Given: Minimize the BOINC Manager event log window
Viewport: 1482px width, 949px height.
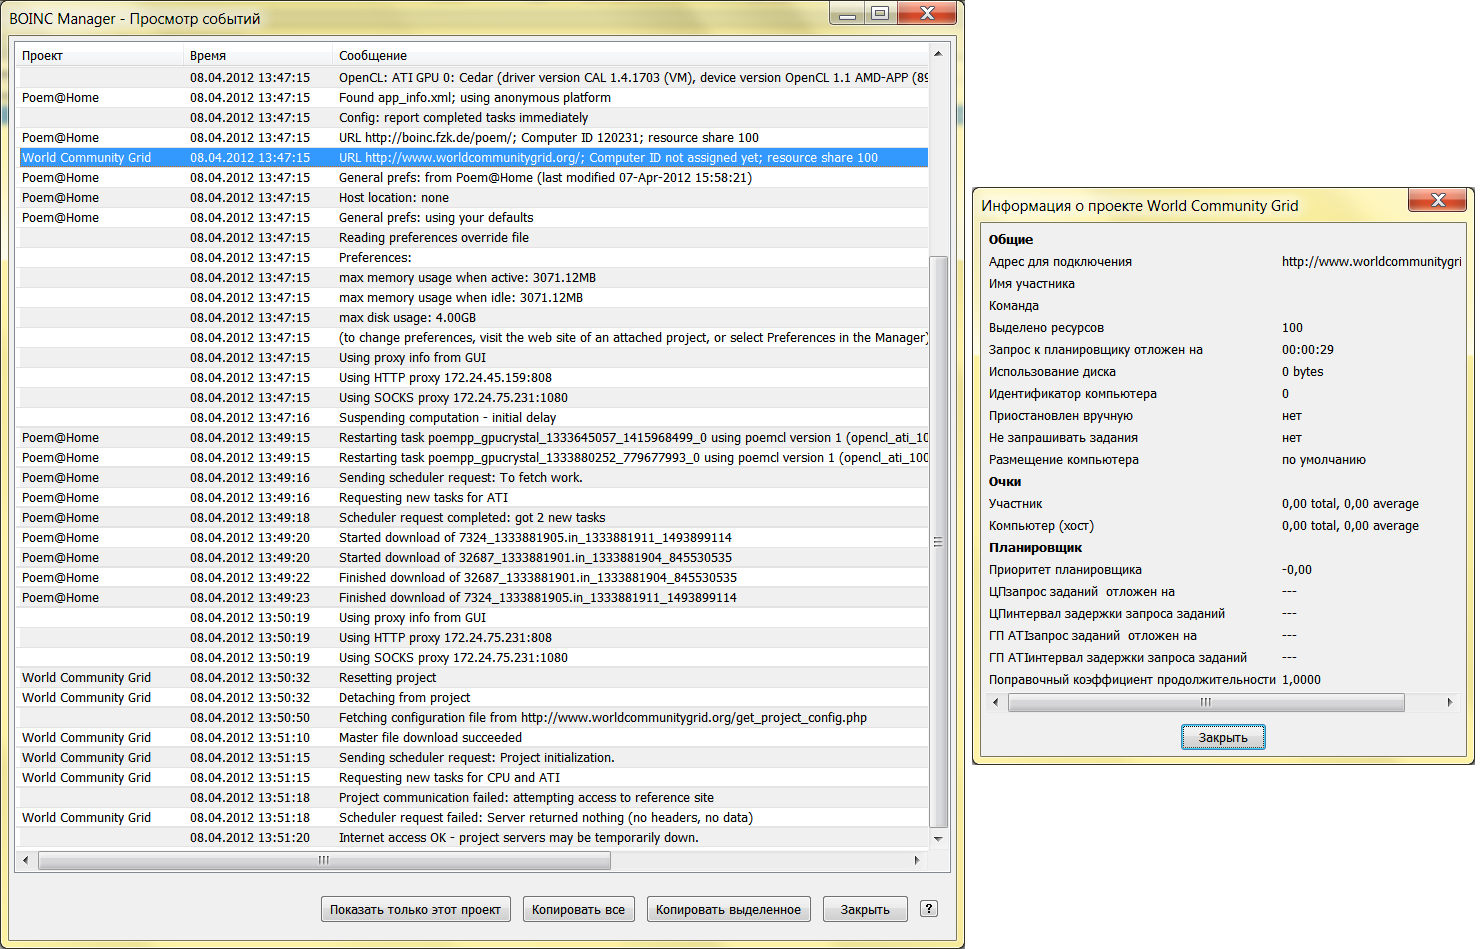Looking at the screenshot, I should click(x=848, y=13).
